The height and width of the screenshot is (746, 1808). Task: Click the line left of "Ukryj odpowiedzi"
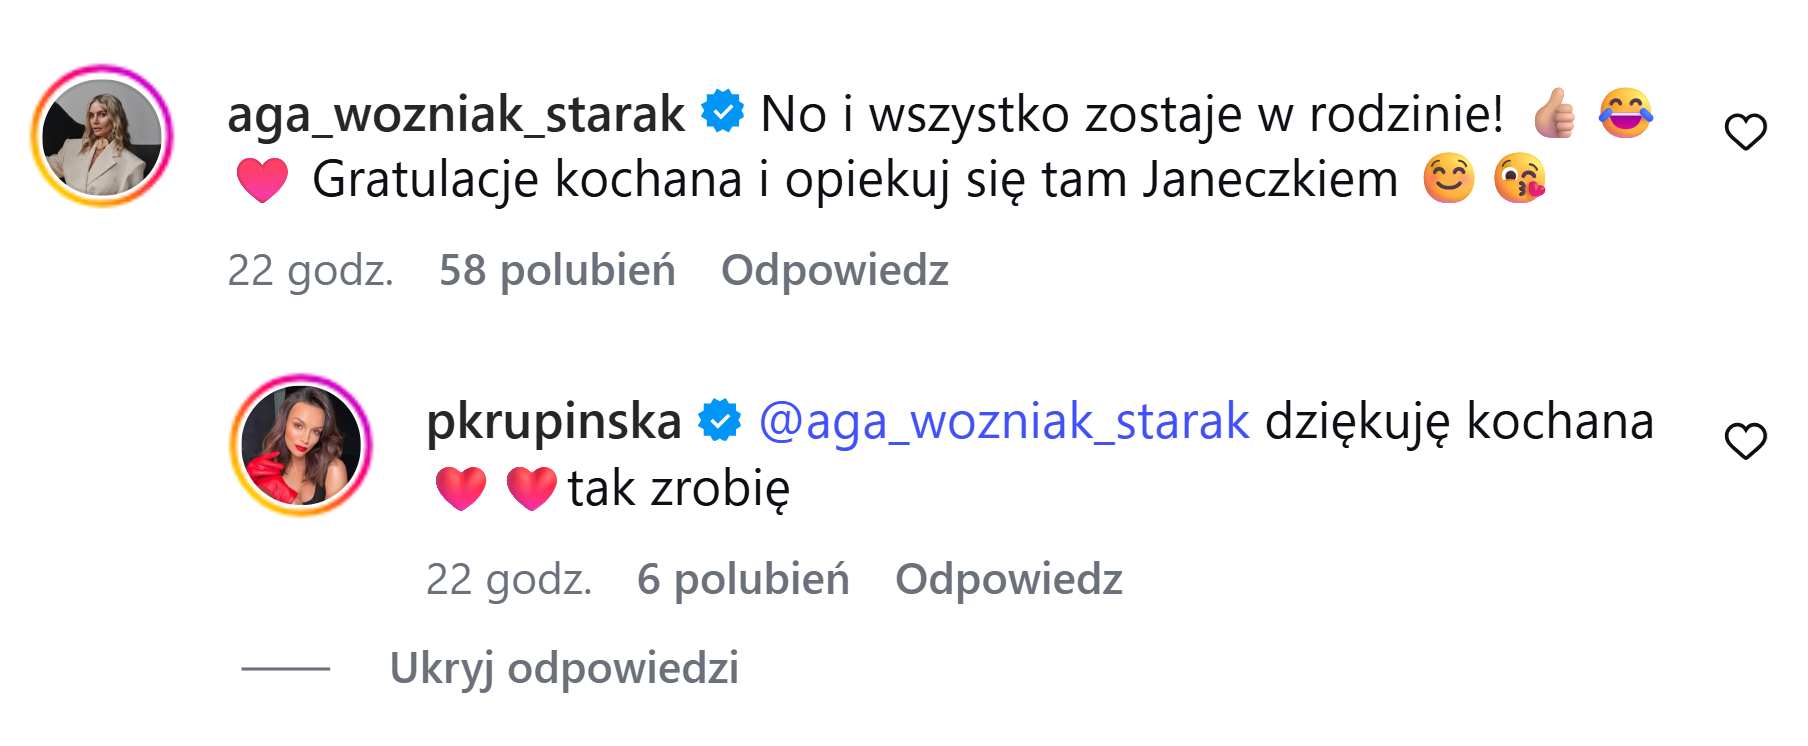point(286,668)
